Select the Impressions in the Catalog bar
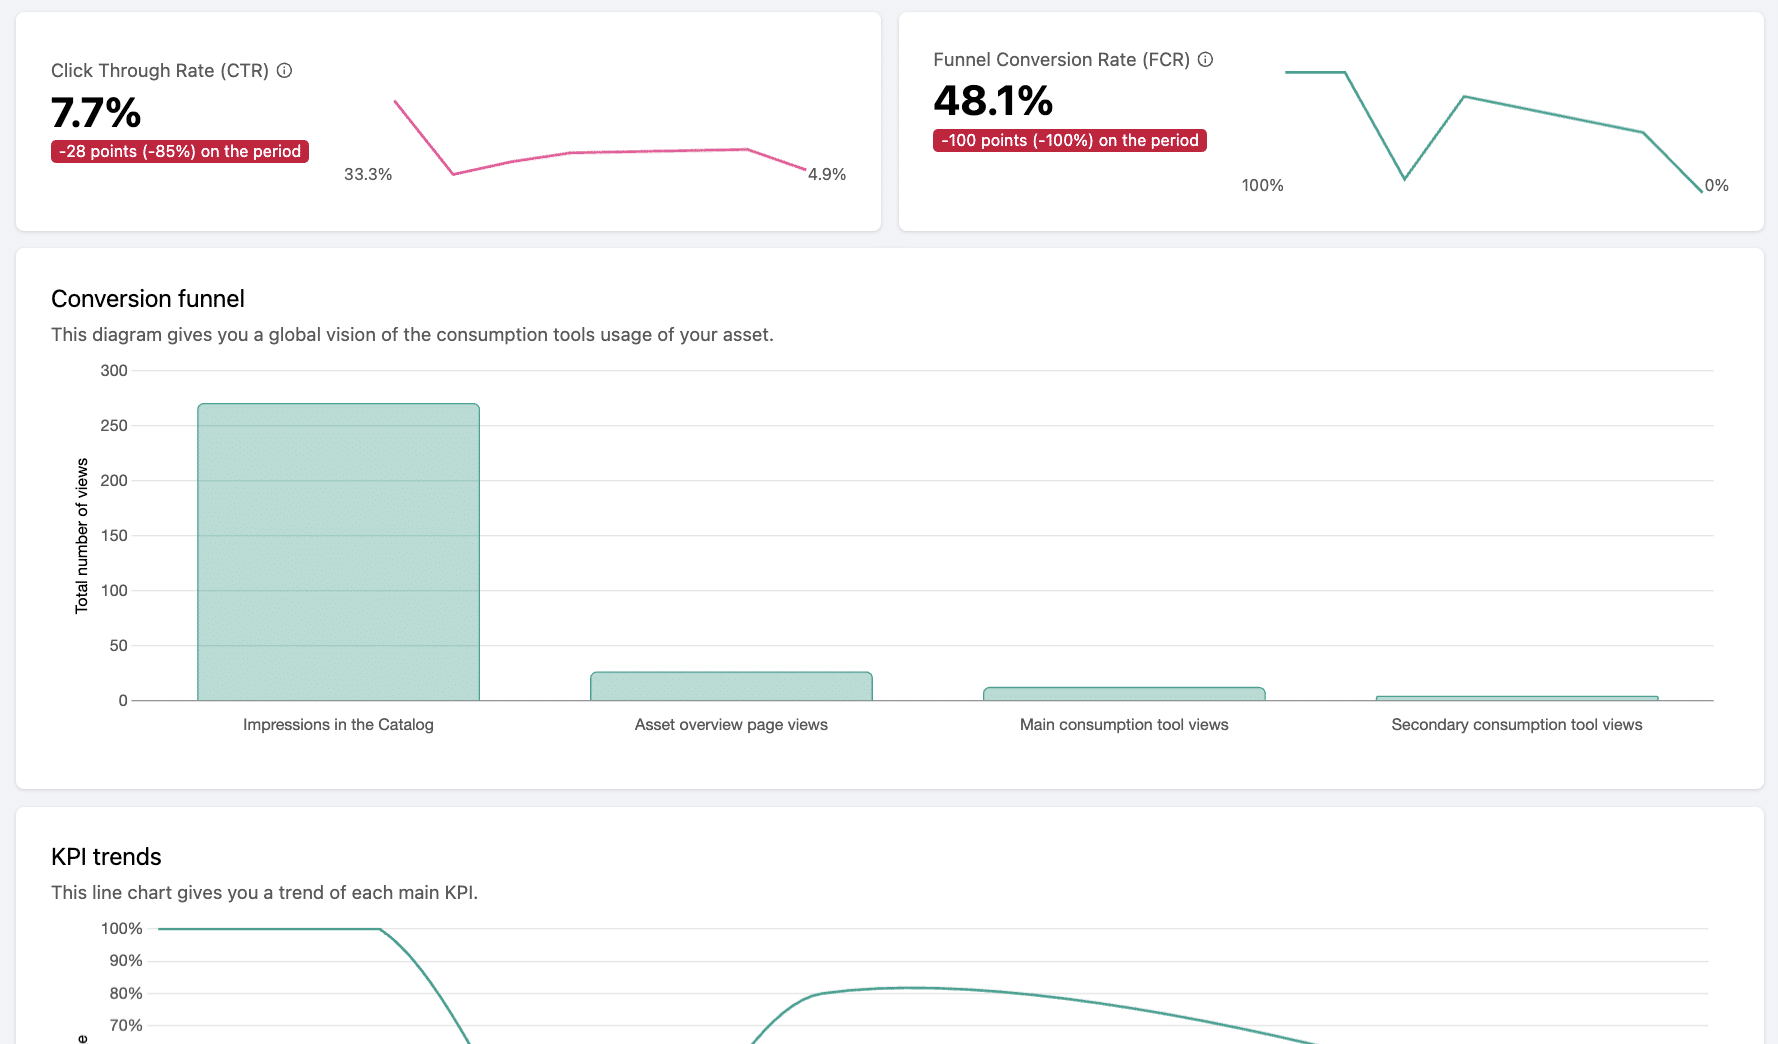Image resolution: width=1778 pixels, height=1044 pixels. click(338, 551)
